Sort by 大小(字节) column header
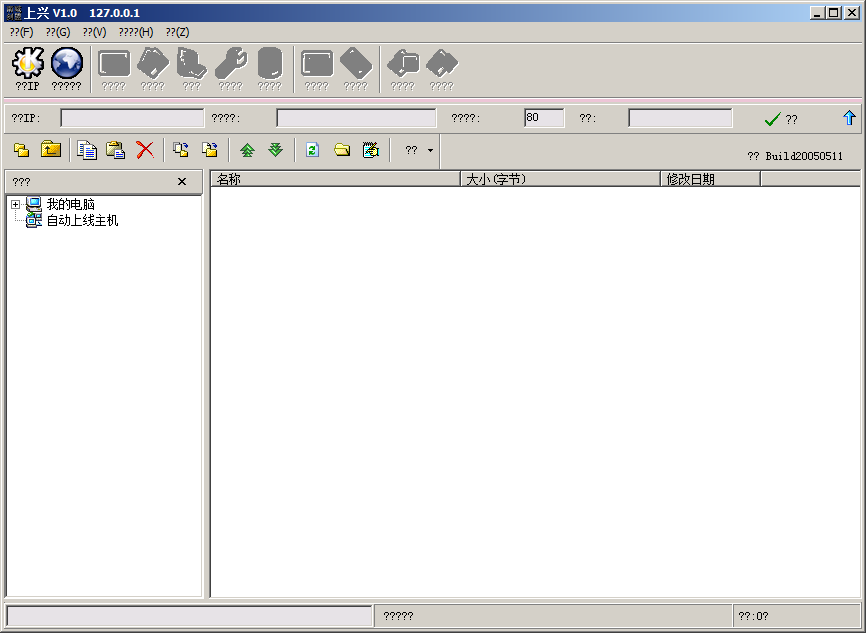Screen dimensions: 866x633 tap(559, 179)
